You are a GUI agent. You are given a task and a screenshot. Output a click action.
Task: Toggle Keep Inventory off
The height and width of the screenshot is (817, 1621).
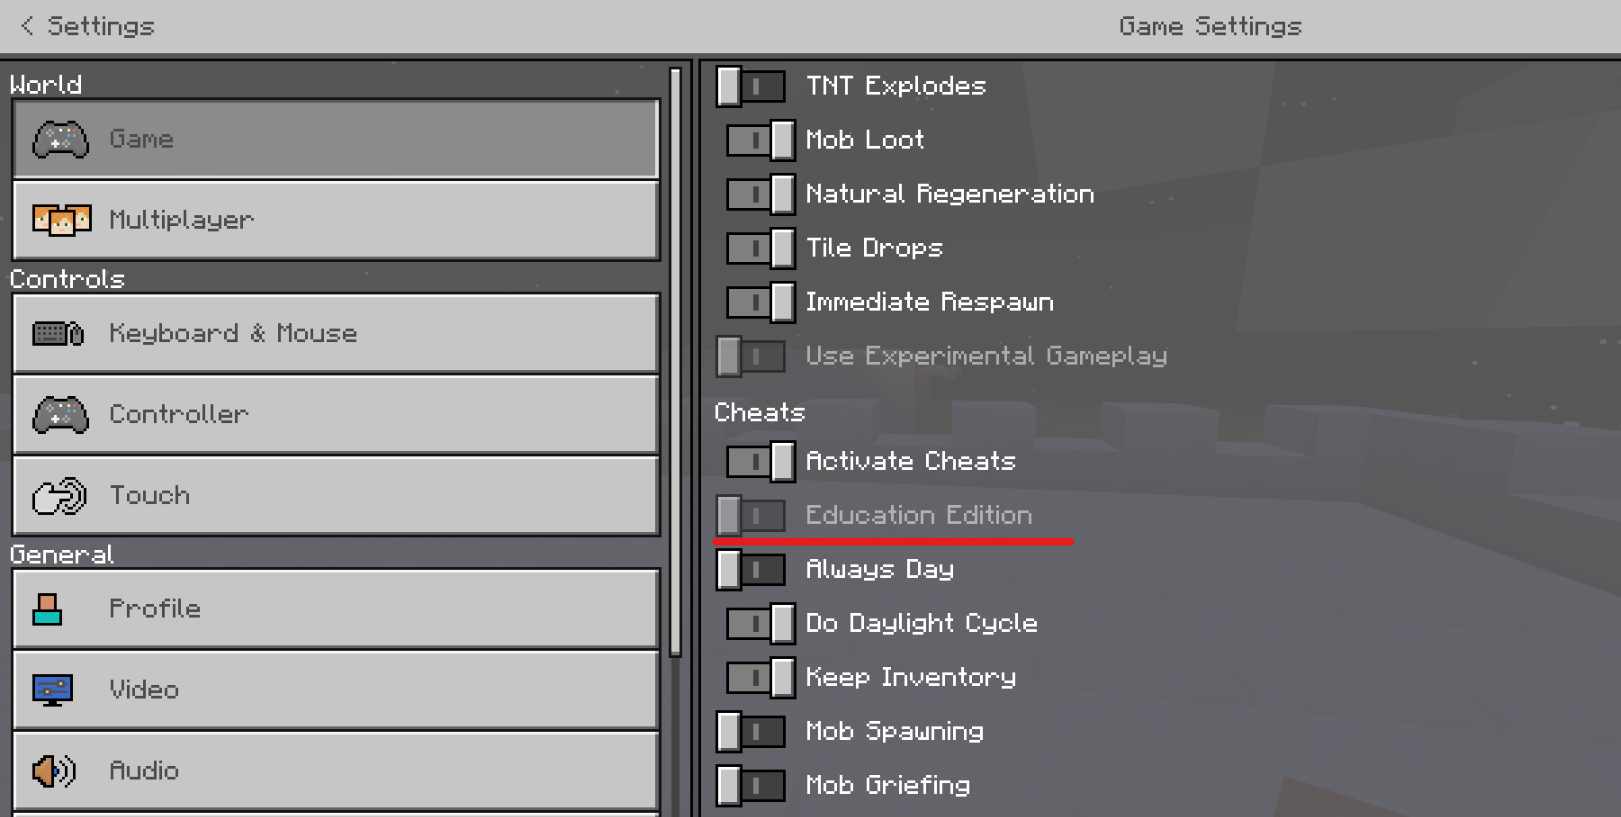click(761, 678)
